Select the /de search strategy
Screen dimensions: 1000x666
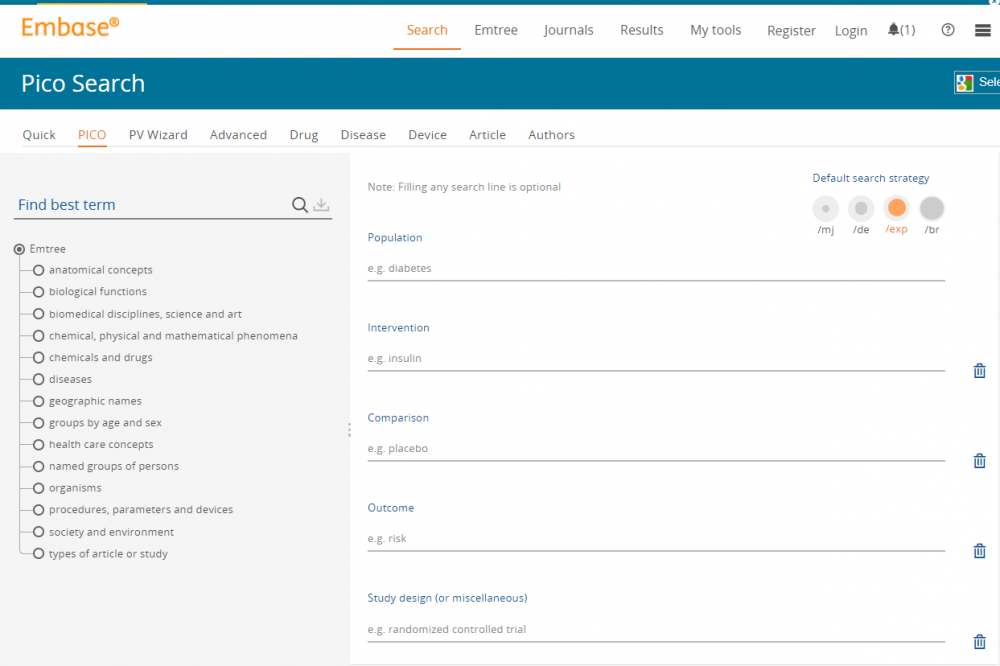coord(861,209)
